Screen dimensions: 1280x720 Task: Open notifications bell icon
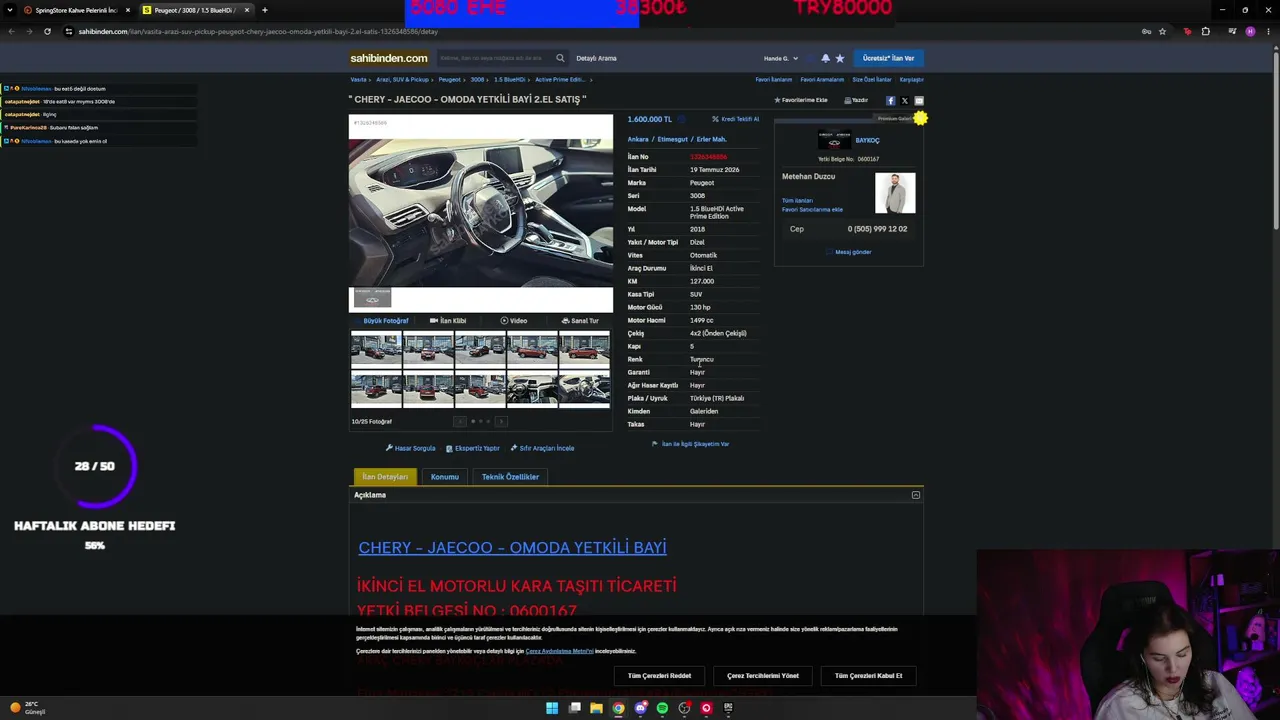click(825, 58)
